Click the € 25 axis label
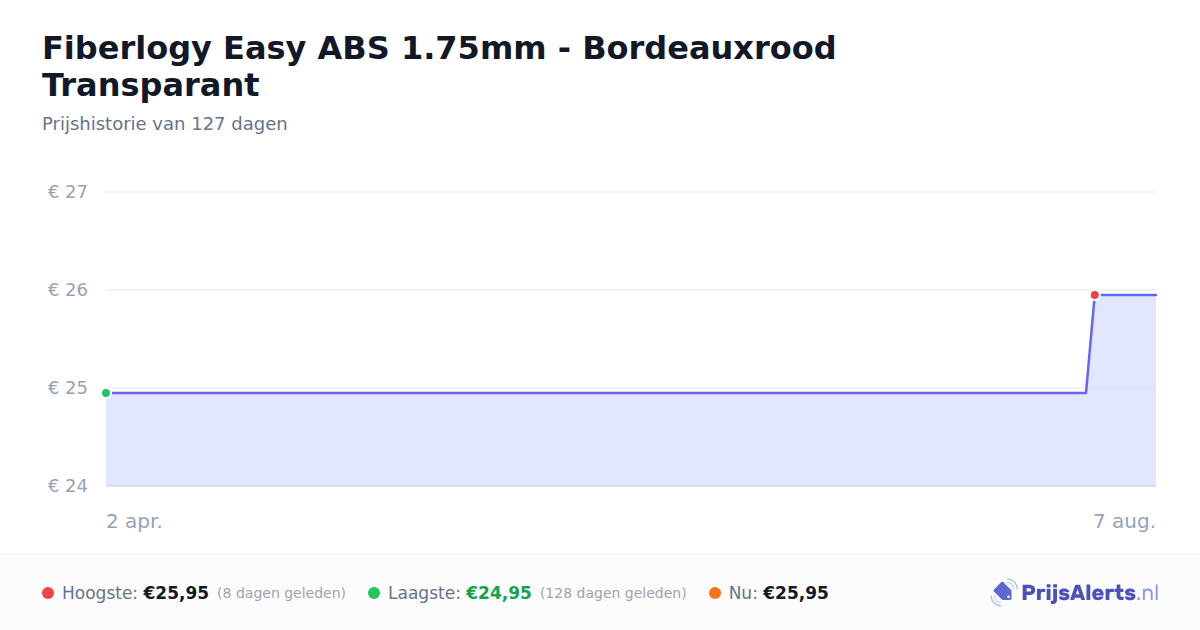The height and width of the screenshot is (630, 1200). (x=68, y=388)
